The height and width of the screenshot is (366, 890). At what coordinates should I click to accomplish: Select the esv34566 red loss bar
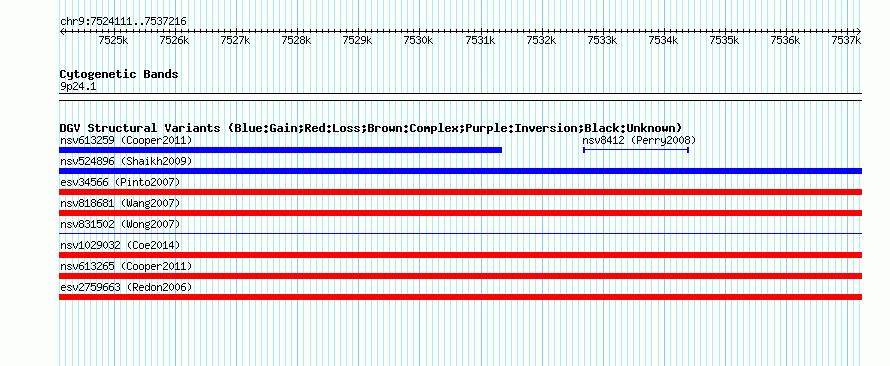click(460, 192)
